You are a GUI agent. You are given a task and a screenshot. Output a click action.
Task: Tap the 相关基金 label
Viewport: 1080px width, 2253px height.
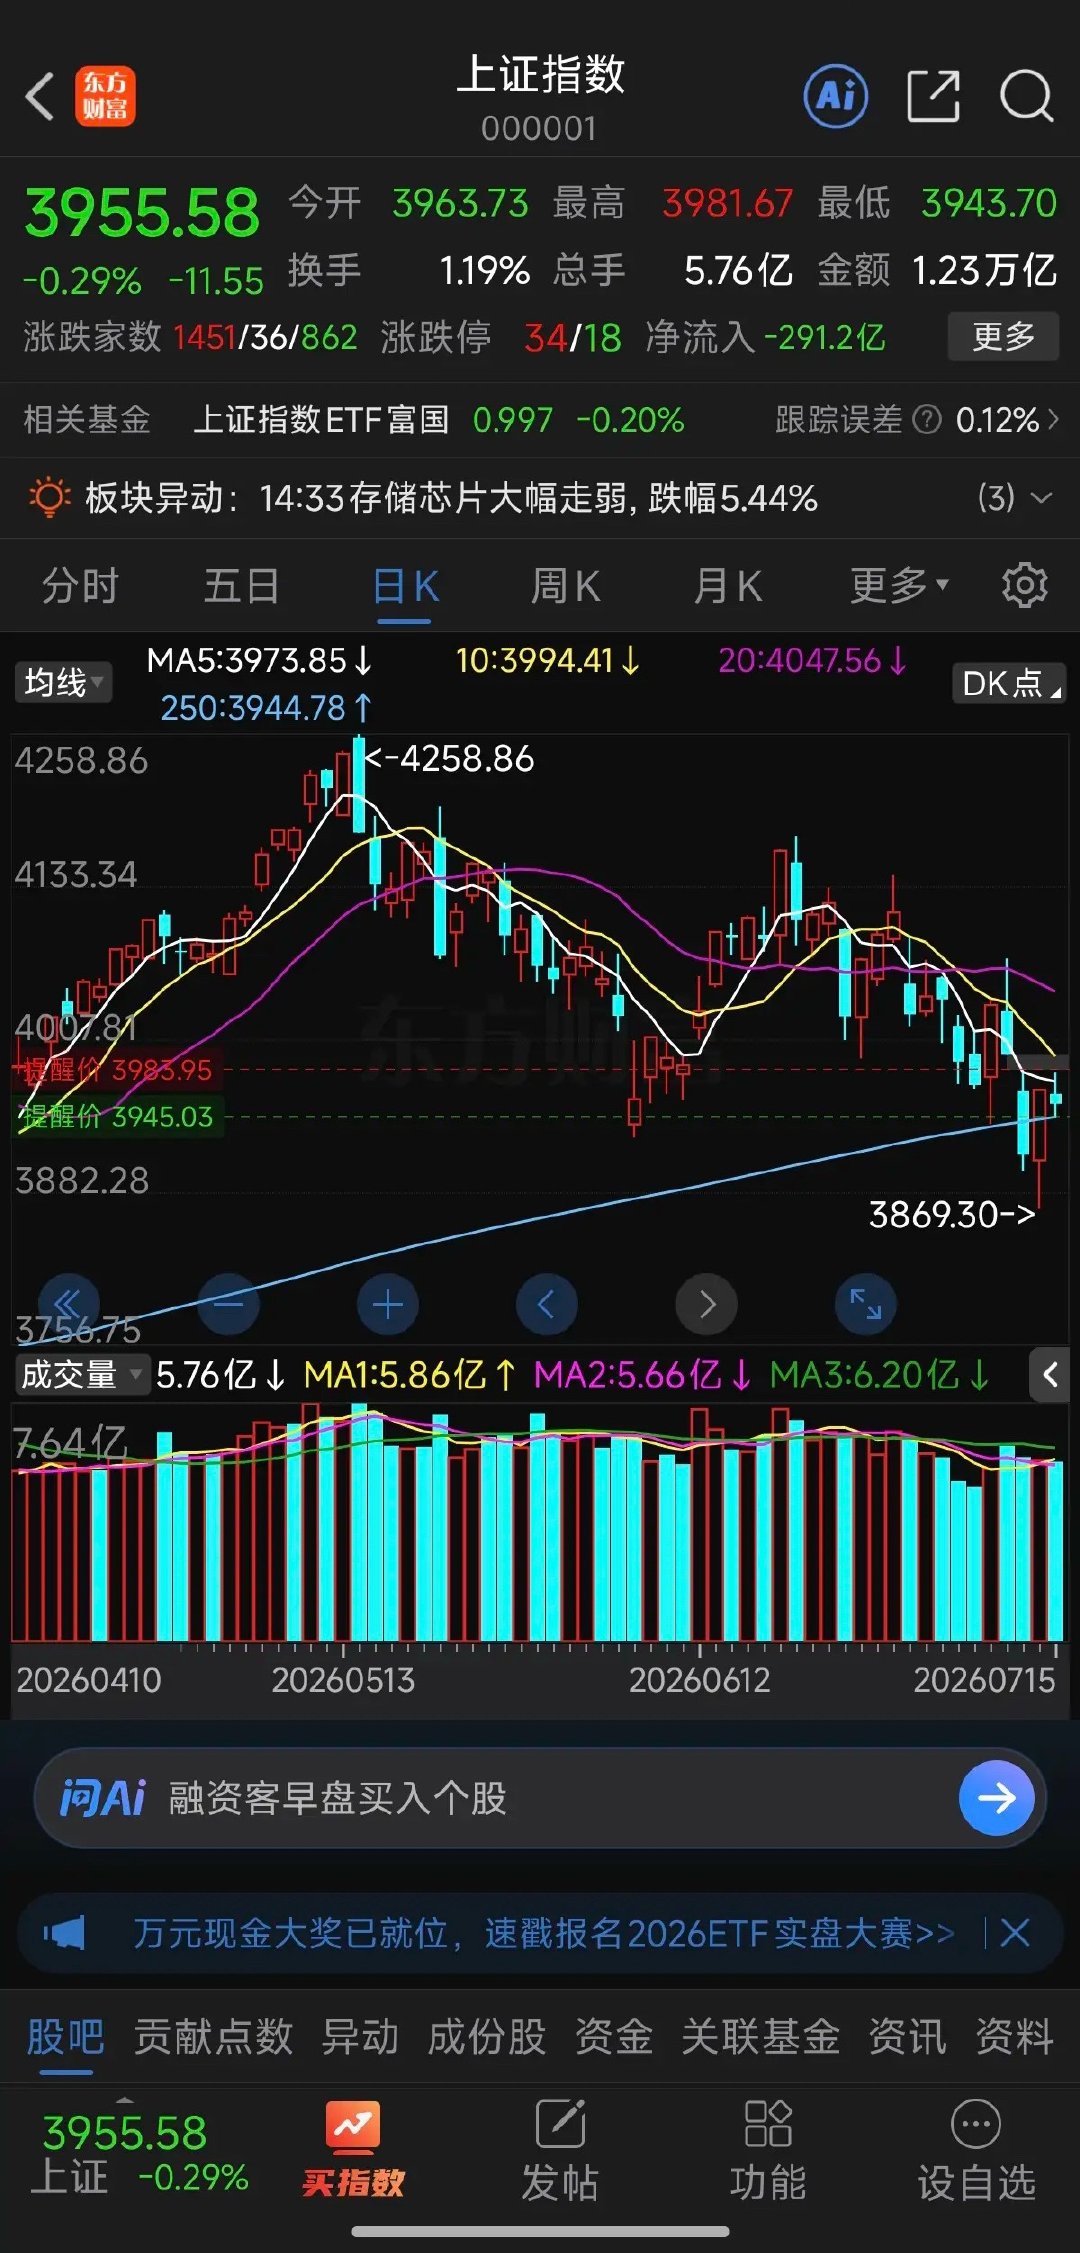(x=87, y=419)
